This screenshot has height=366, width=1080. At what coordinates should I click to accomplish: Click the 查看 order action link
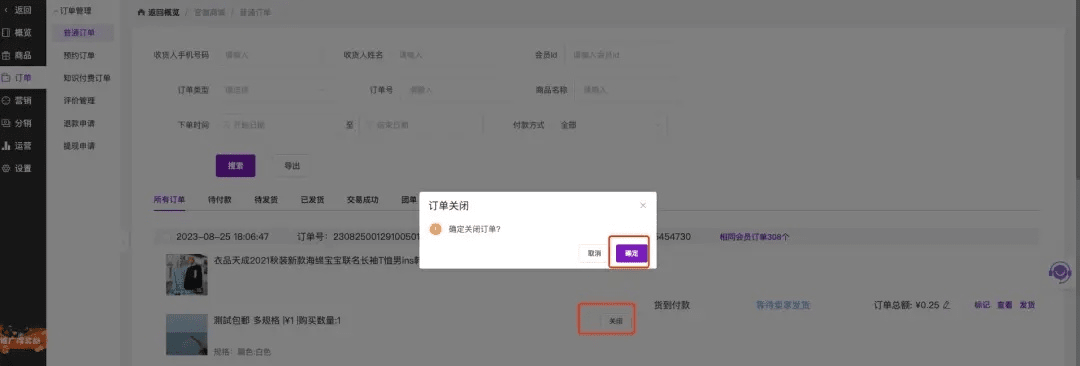pos(1004,305)
